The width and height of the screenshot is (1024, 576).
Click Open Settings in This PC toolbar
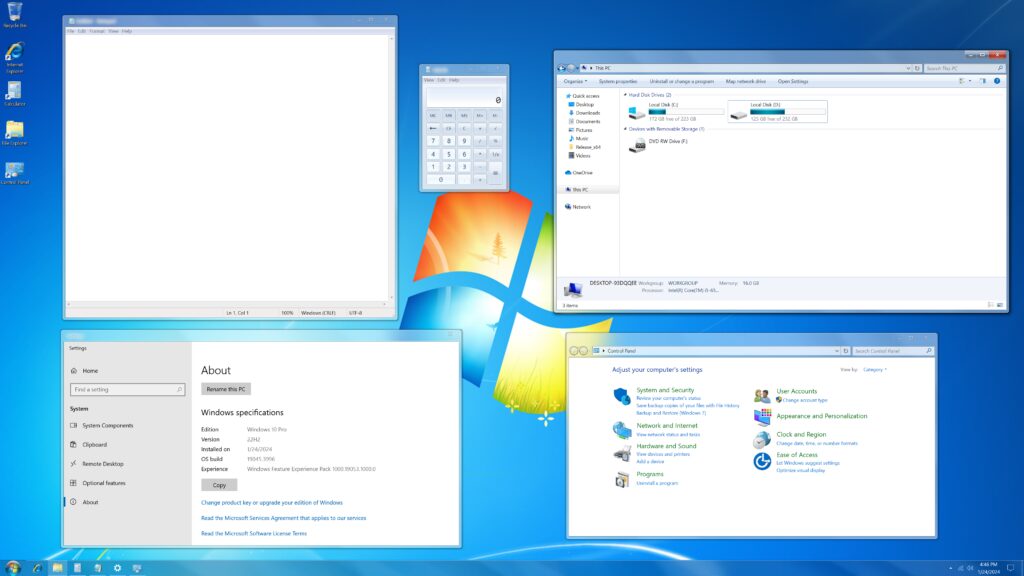point(793,82)
